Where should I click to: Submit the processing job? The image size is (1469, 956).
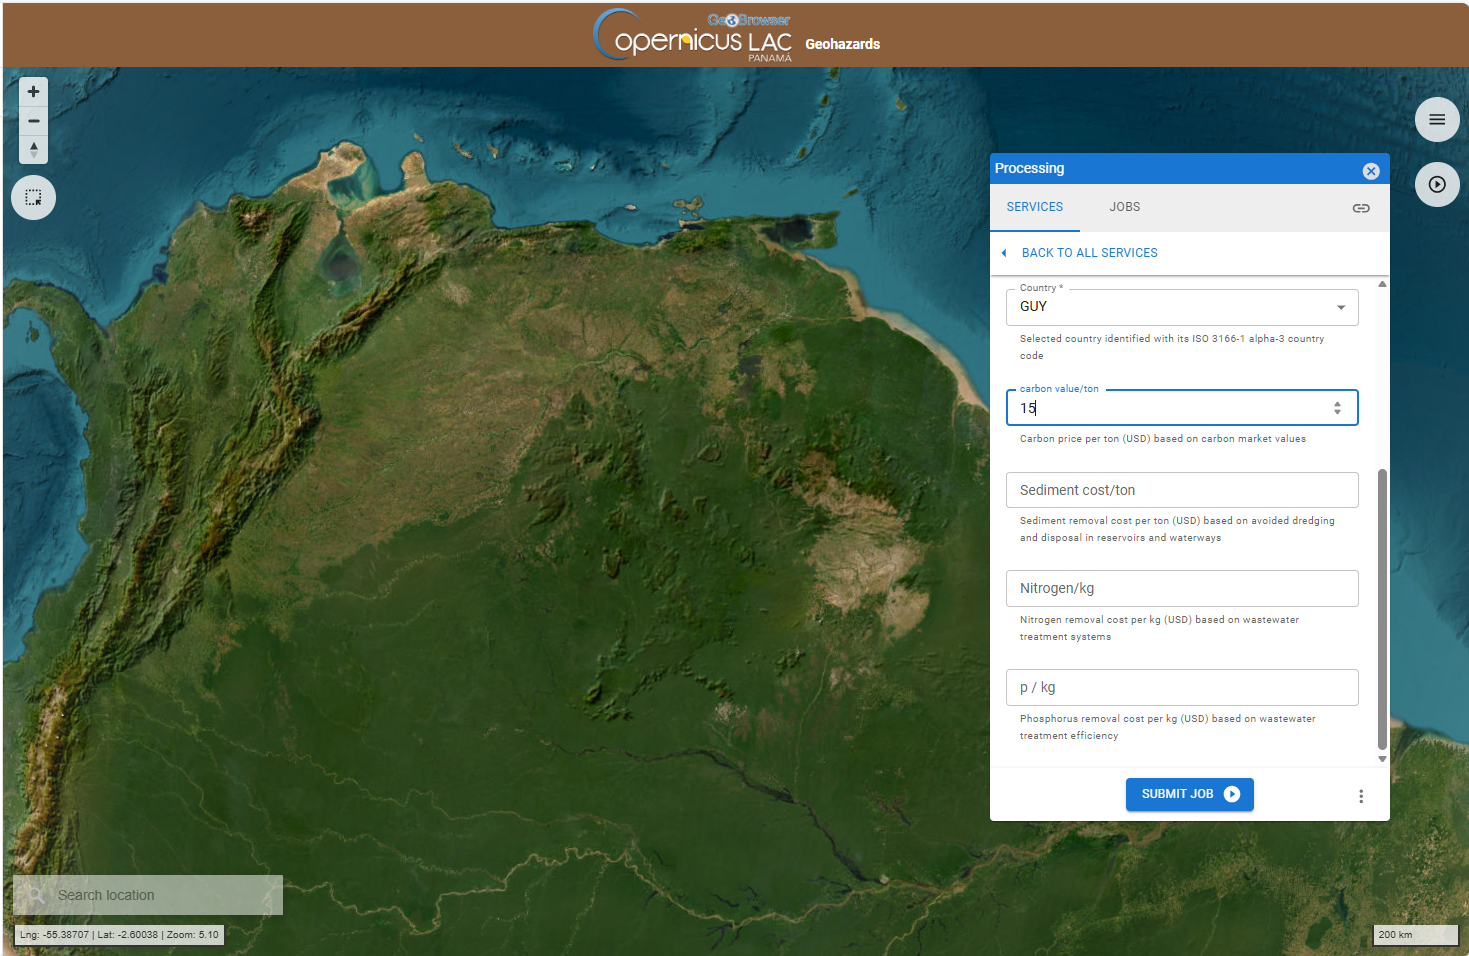tap(1188, 794)
